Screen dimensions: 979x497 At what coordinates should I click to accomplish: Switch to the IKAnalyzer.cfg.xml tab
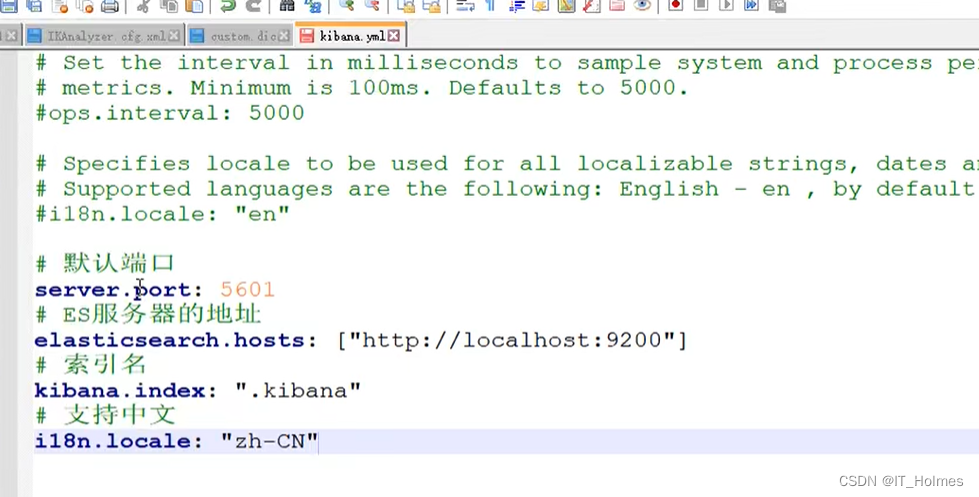105,36
